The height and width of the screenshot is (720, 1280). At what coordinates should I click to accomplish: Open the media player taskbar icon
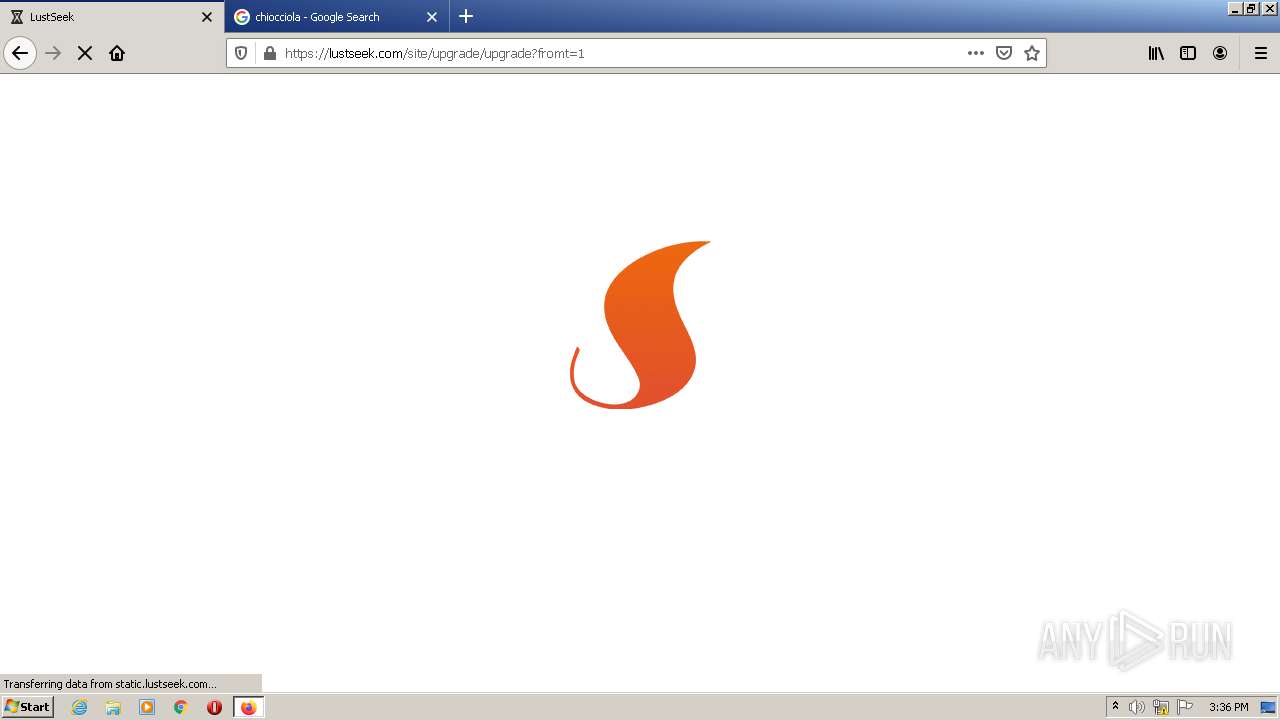click(x=147, y=707)
